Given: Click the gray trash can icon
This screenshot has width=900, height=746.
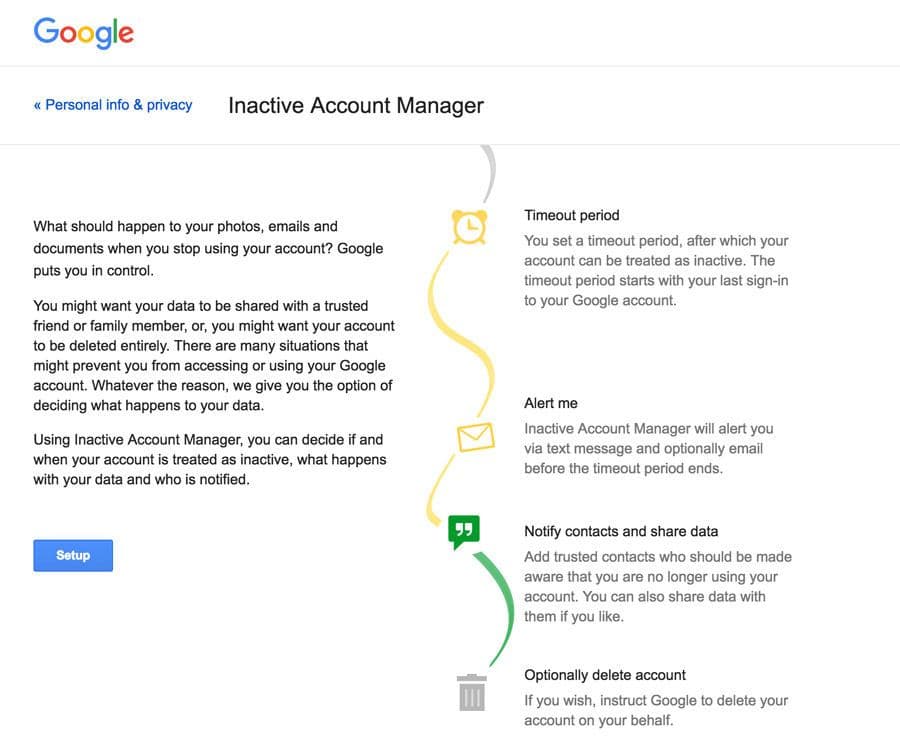Looking at the screenshot, I should (x=472, y=693).
